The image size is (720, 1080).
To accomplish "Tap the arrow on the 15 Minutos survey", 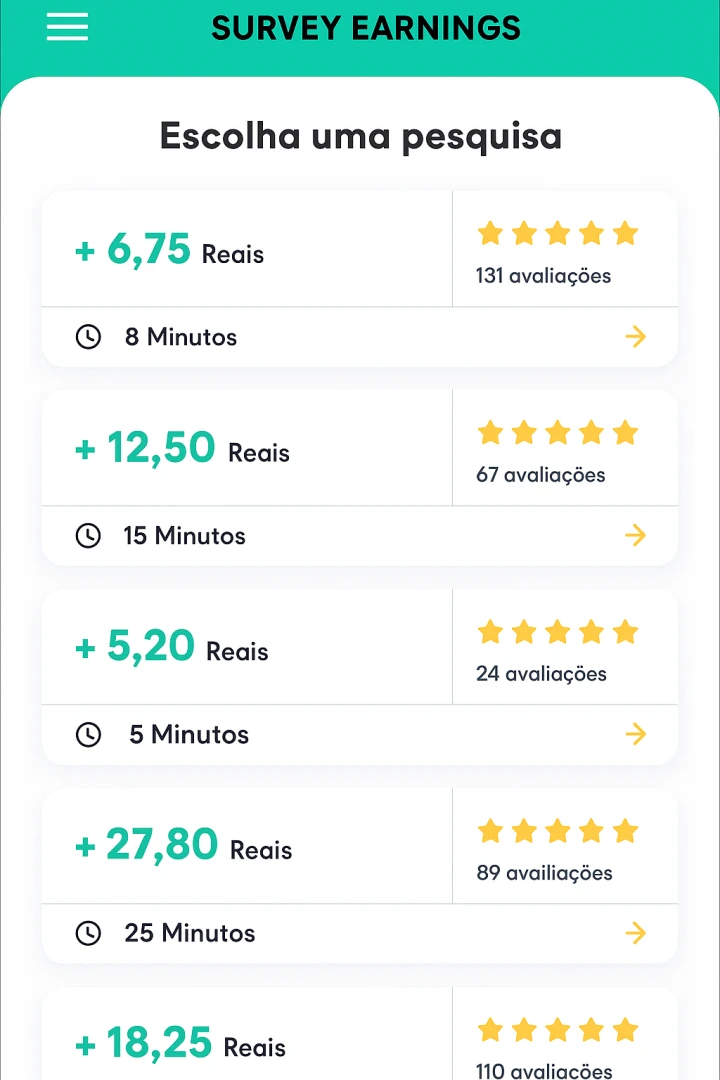I will pyautogui.click(x=635, y=536).
